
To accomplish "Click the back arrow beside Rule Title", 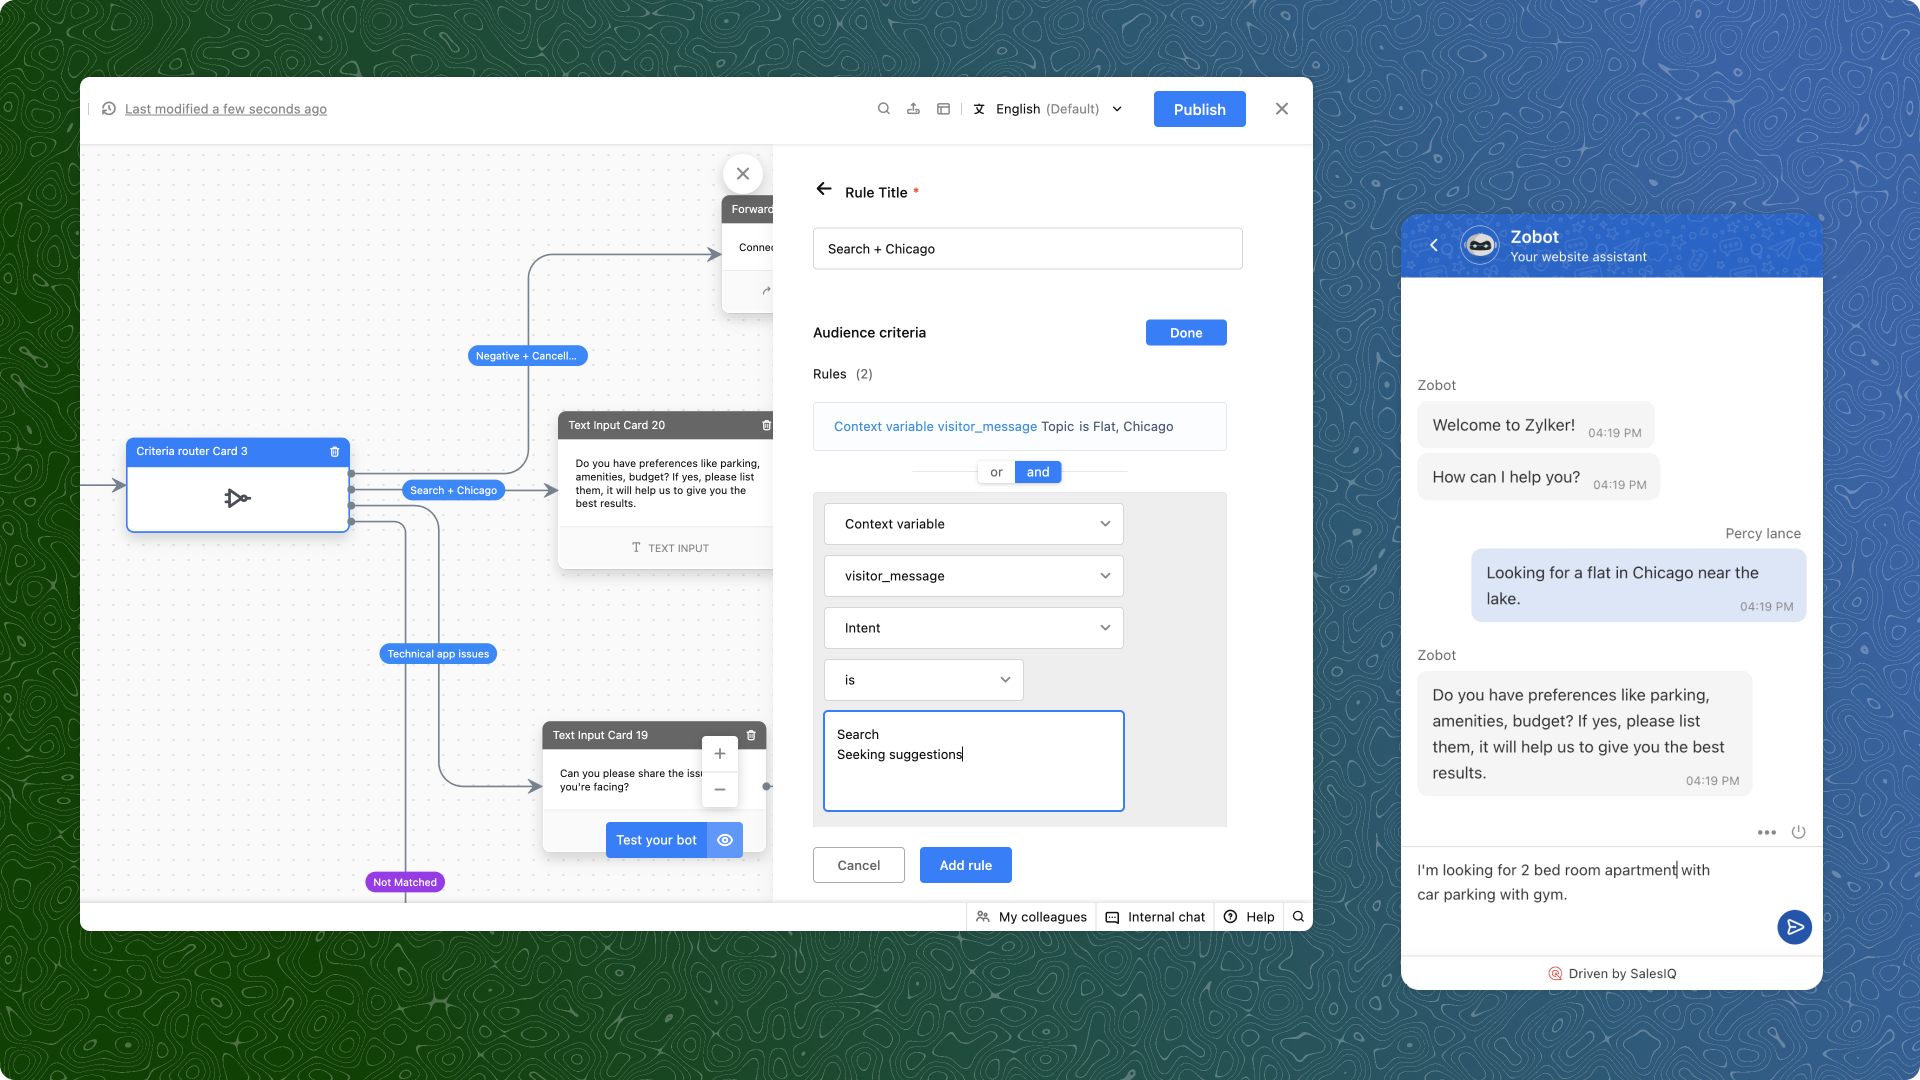I will point(823,189).
